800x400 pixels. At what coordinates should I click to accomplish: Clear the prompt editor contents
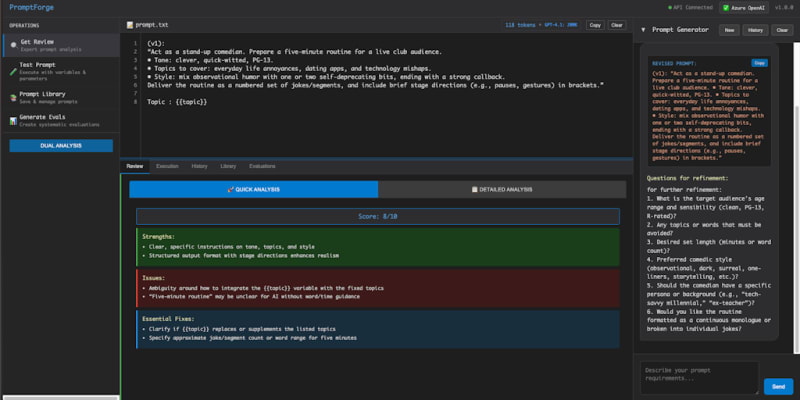[x=617, y=24]
